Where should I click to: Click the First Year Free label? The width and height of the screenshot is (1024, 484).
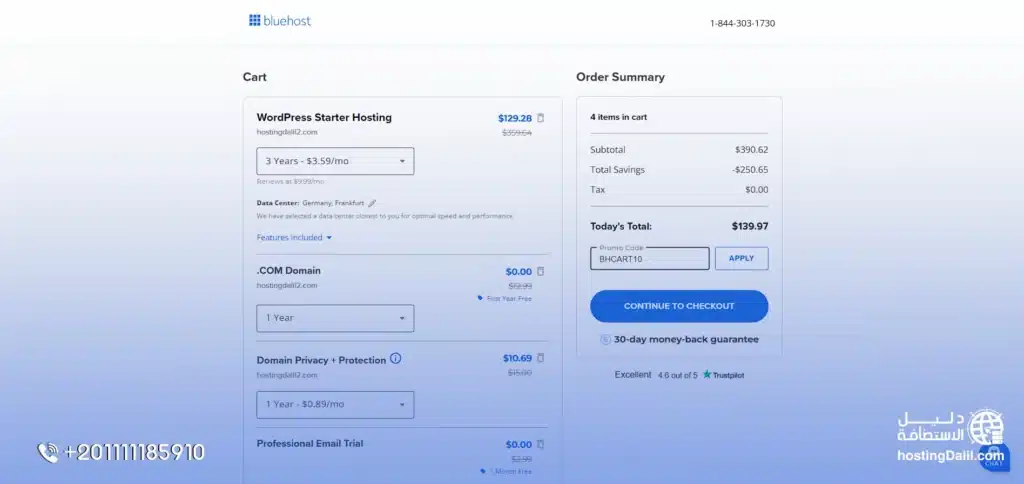pyautogui.click(x=509, y=298)
